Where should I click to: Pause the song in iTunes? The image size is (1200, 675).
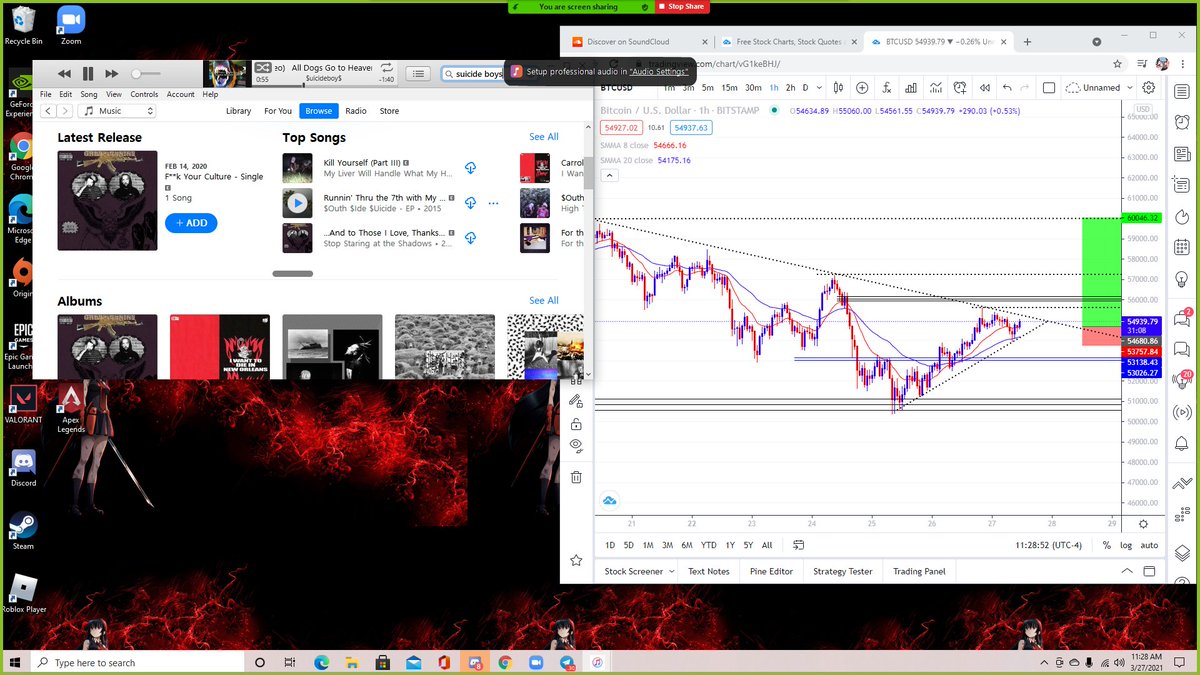coord(88,74)
